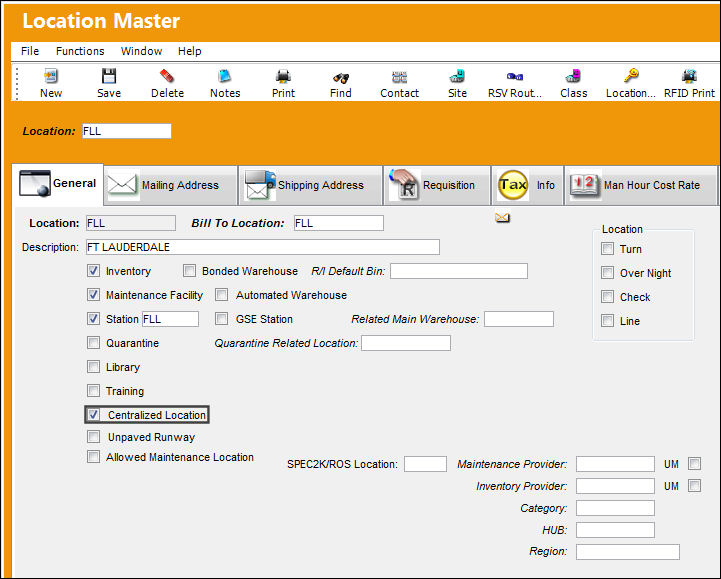Toggle UM checkbox for Maintenance Provider
This screenshot has height=579, width=721.
click(x=694, y=464)
